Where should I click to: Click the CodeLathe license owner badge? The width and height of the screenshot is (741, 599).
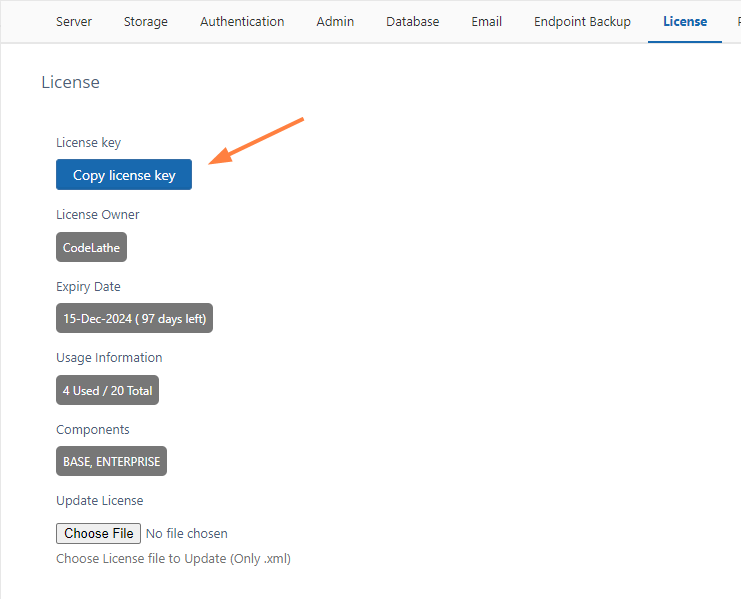91,247
